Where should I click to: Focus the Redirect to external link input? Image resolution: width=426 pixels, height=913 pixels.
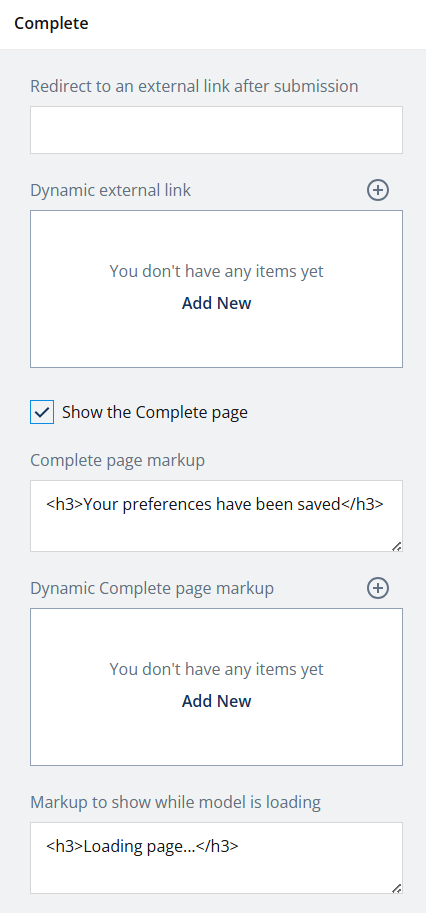216,130
